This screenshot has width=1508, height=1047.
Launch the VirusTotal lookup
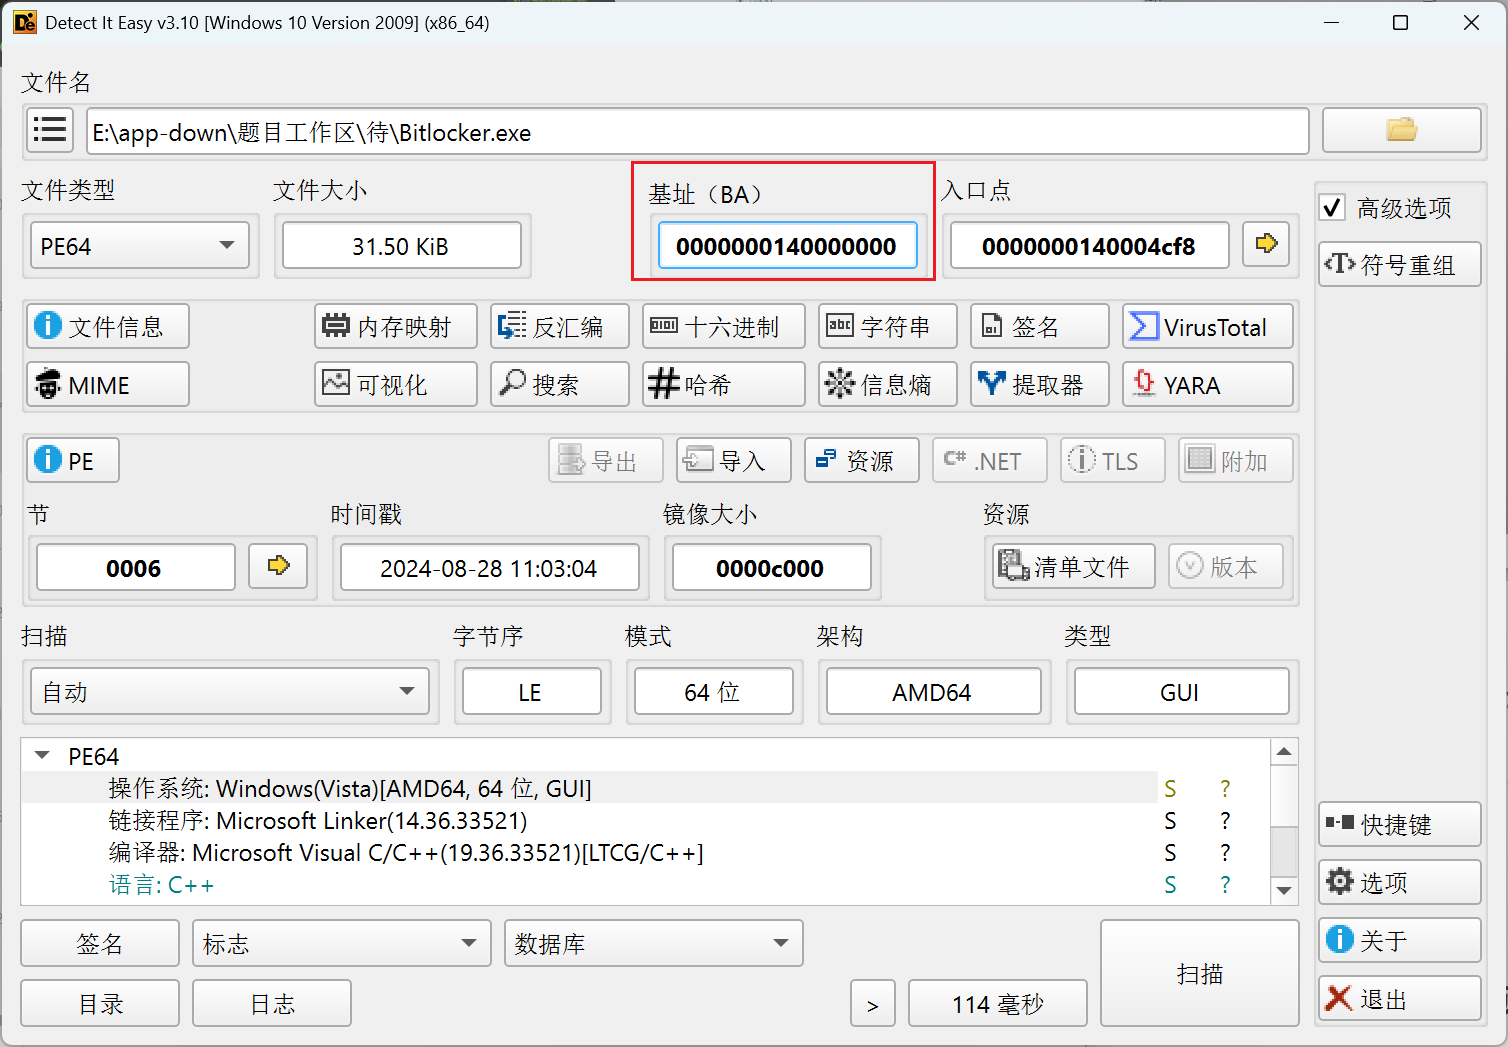[x=1206, y=327]
